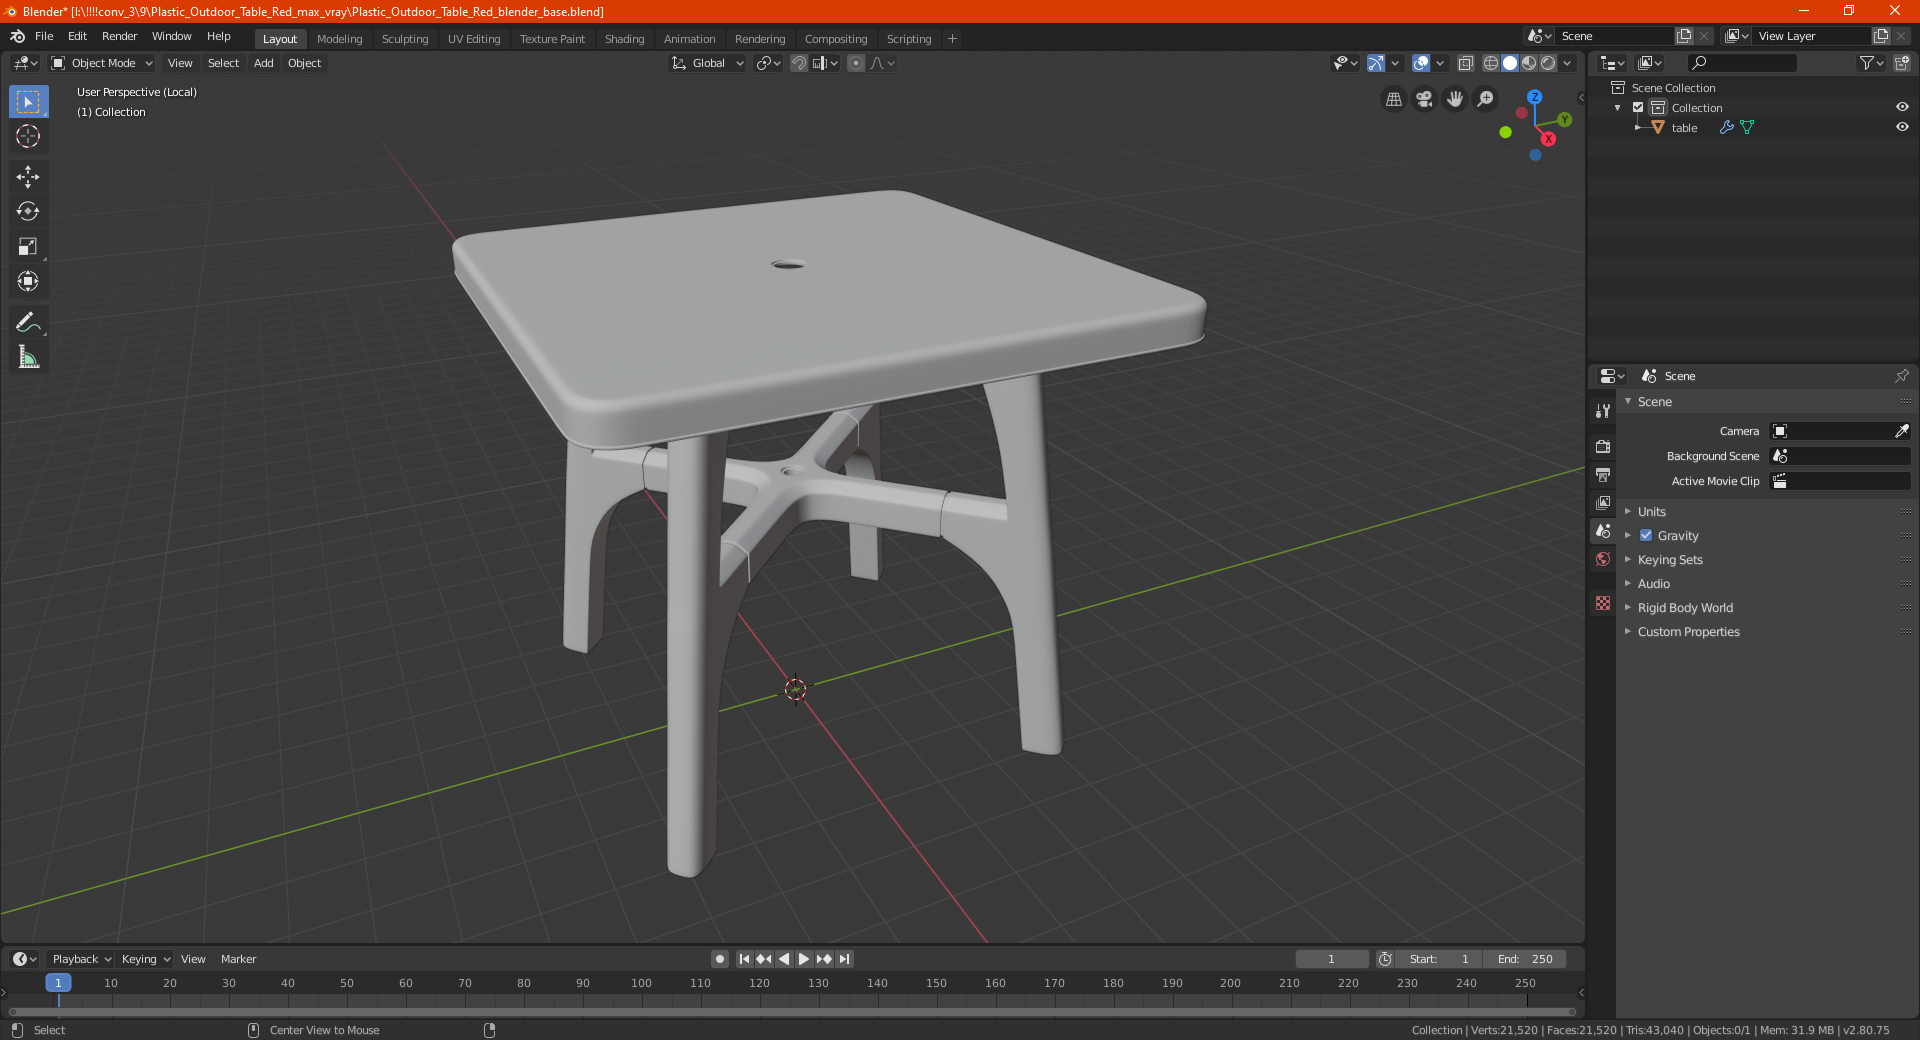
Task: Open the View Layer properties tab
Action: point(1603,502)
